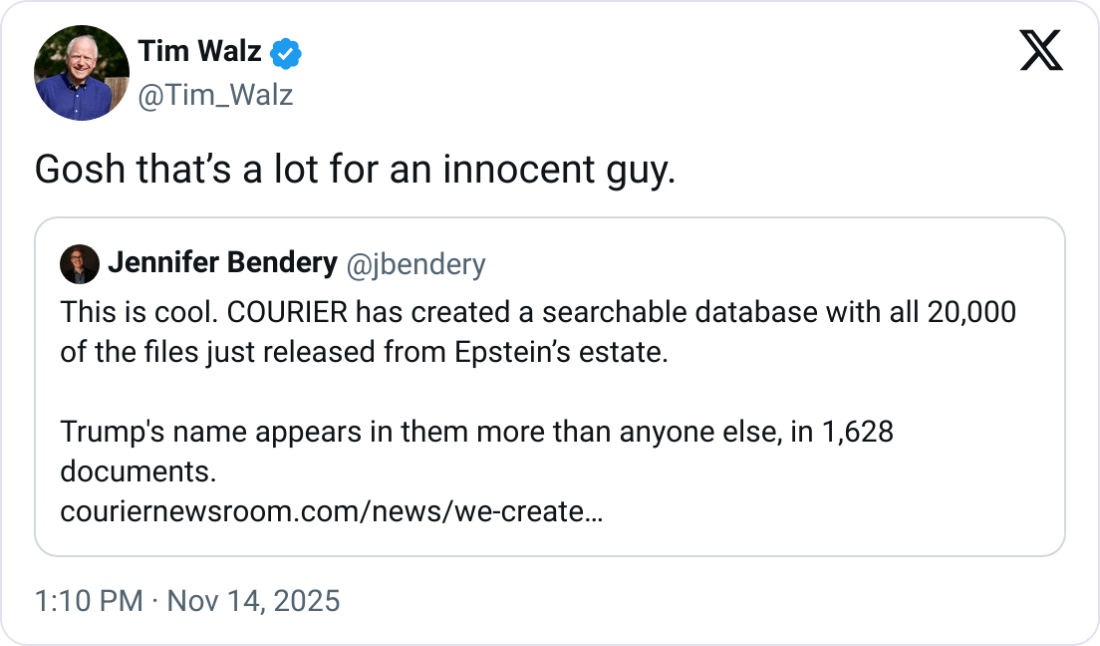The image size is (1100, 646).
Task: Click the Nov 14, 2025 date
Action: click(252, 601)
